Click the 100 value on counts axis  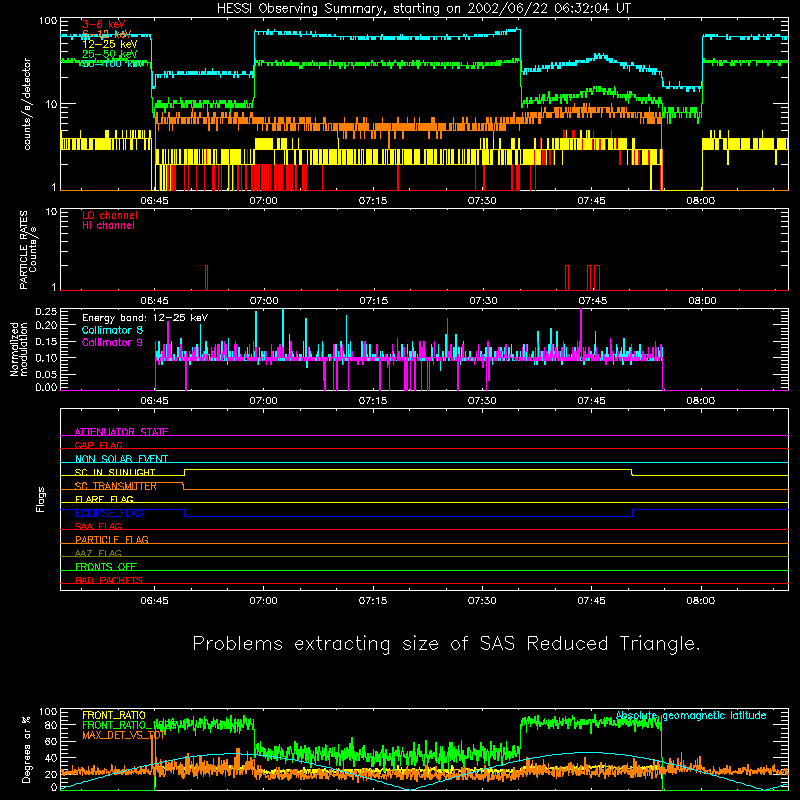[x=48, y=21]
